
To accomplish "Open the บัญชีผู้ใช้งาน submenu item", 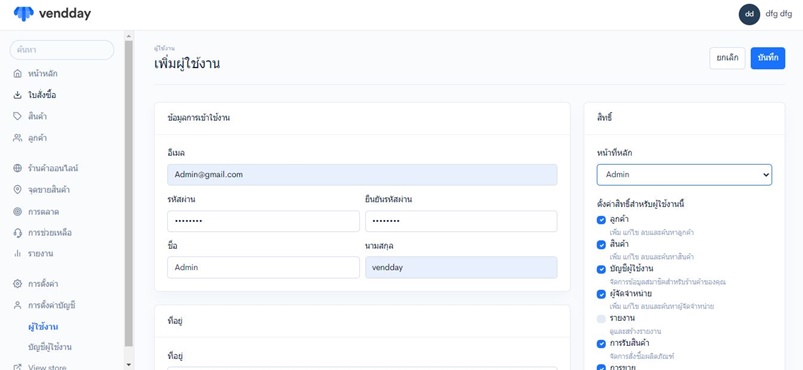I will click(x=50, y=347).
